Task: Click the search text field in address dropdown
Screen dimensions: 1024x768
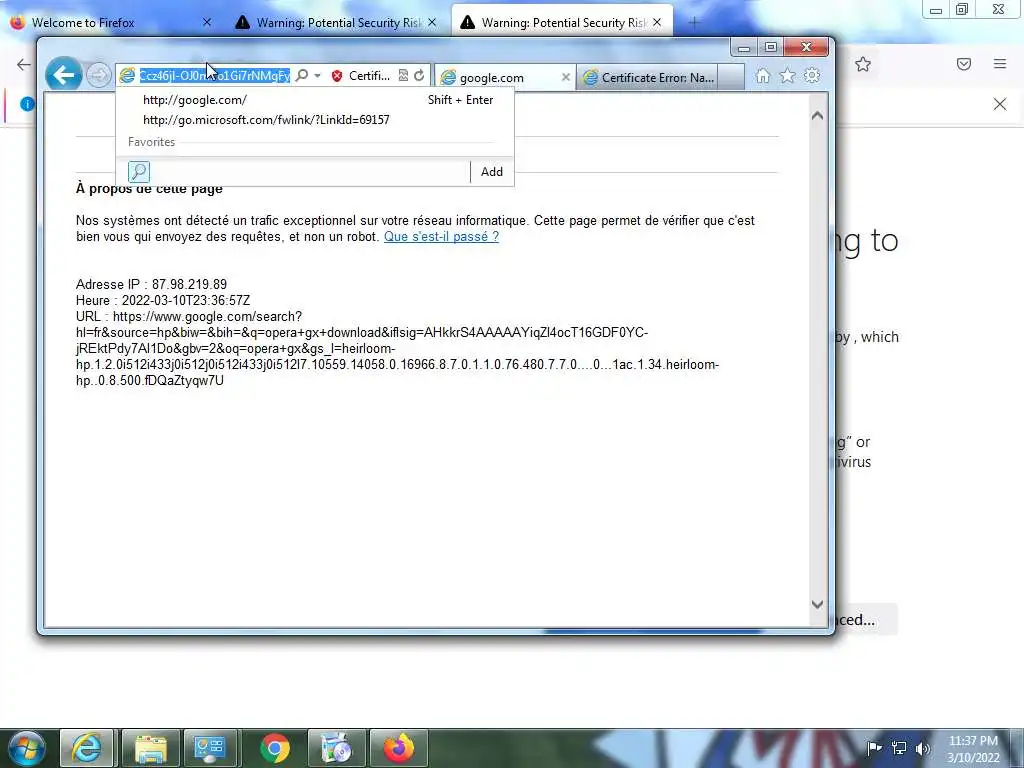Action: tap(310, 172)
